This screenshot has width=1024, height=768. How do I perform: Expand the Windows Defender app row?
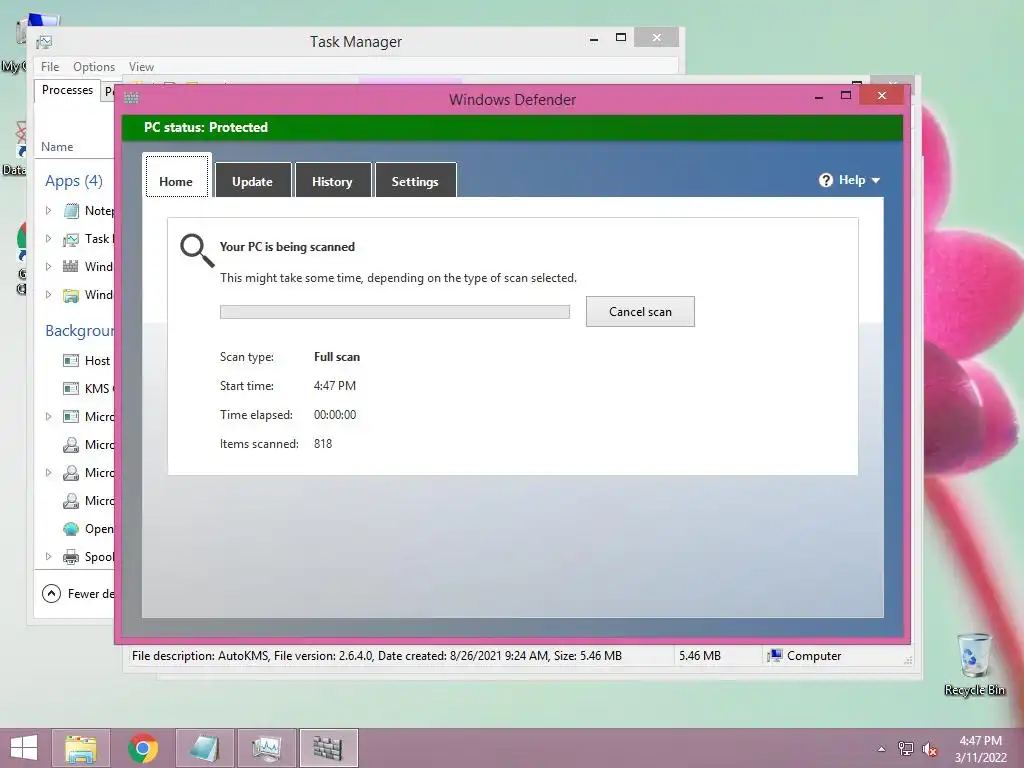(x=48, y=266)
